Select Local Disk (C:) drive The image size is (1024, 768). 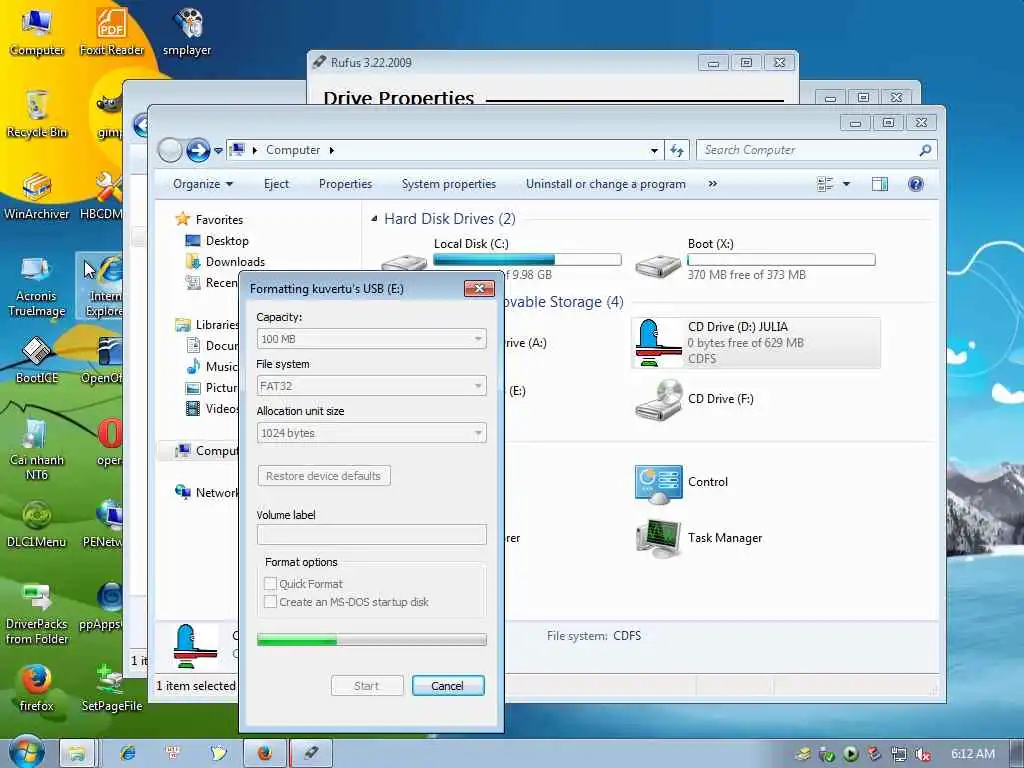(x=502, y=260)
